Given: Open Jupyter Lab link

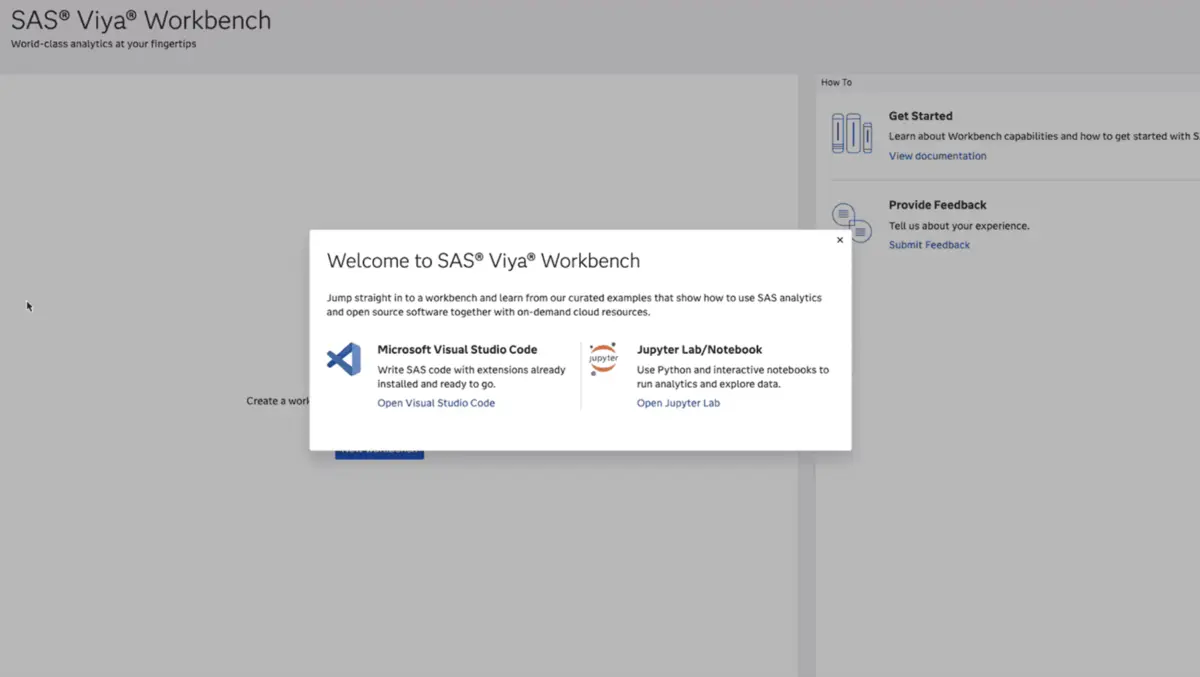Looking at the screenshot, I should coord(678,403).
